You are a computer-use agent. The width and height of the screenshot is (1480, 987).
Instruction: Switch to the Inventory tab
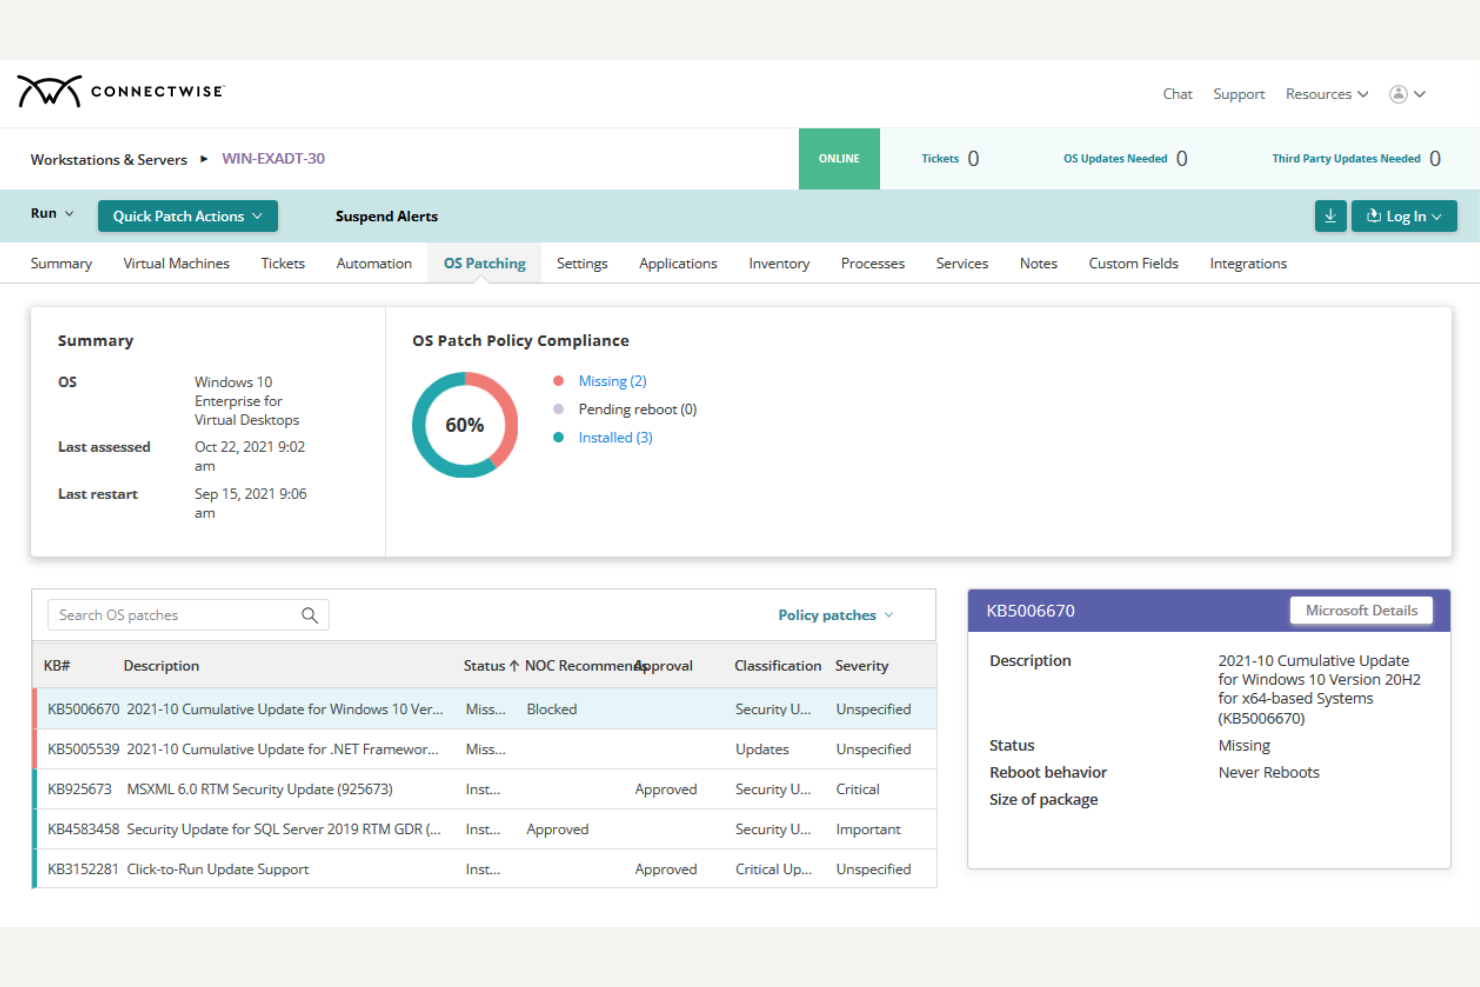[779, 263]
